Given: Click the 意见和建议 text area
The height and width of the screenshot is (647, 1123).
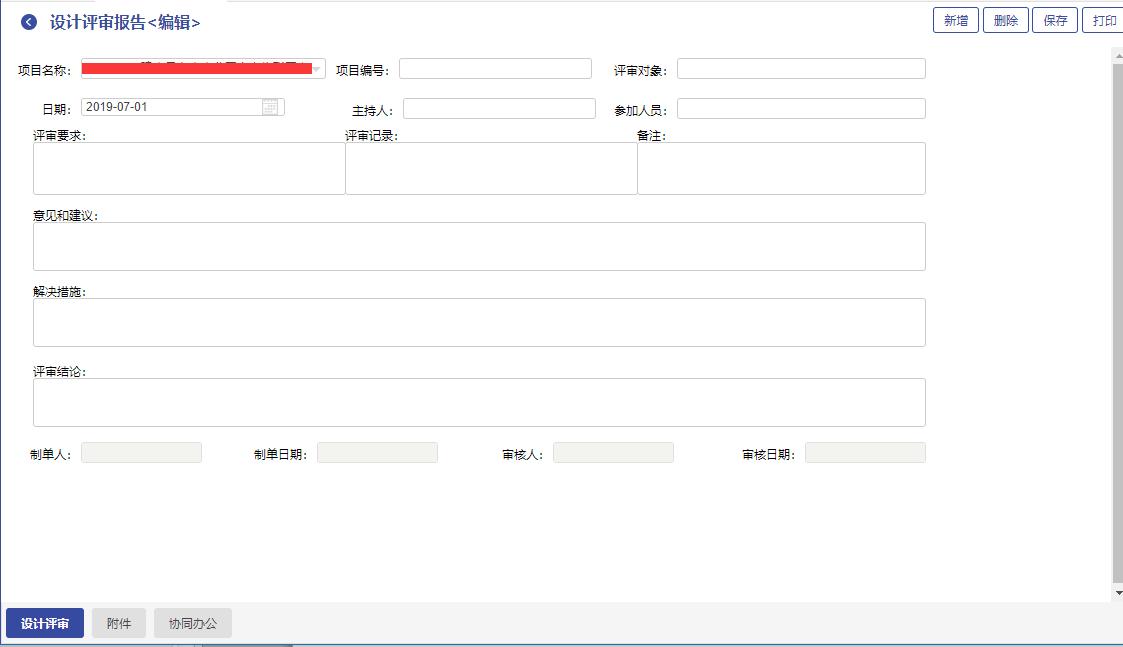Looking at the screenshot, I should point(479,246).
